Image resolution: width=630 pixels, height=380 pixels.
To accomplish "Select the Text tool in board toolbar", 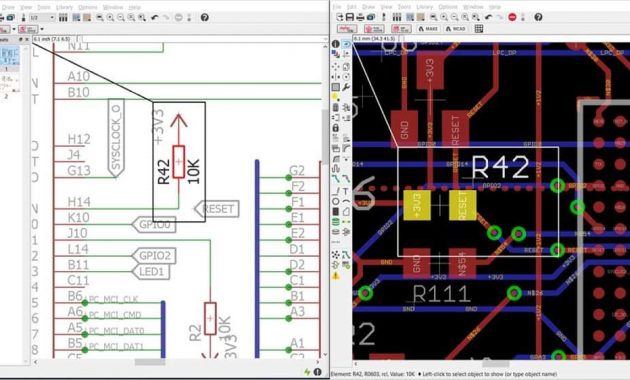I will pyautogui.click(x=346, y=191).
